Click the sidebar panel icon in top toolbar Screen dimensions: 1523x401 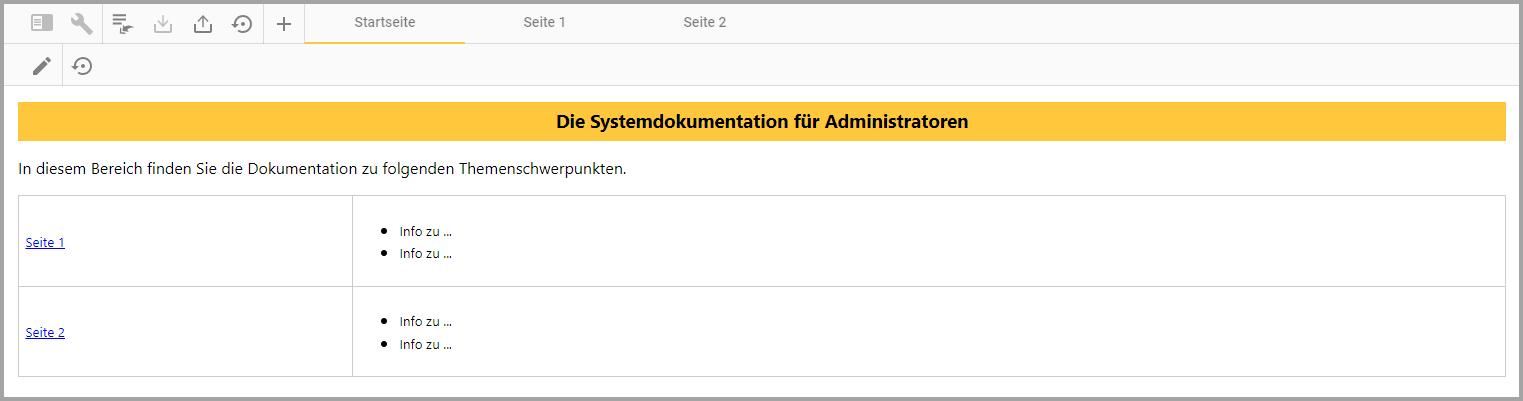click(42, 23)
